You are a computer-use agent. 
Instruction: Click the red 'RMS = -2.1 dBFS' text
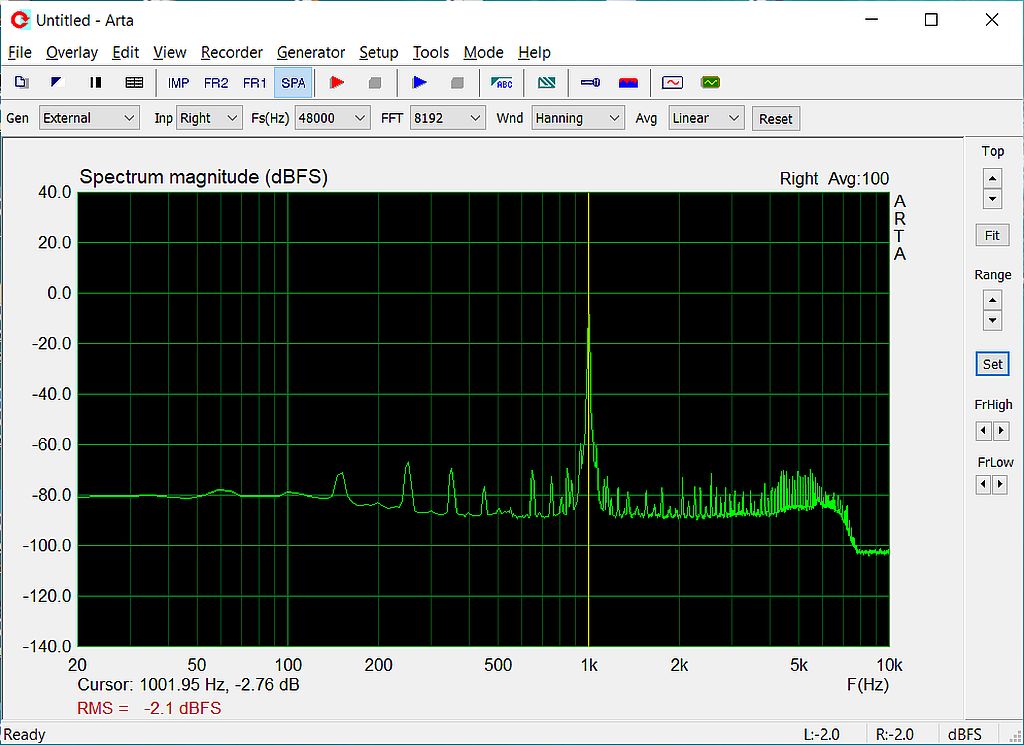[149, 708]
